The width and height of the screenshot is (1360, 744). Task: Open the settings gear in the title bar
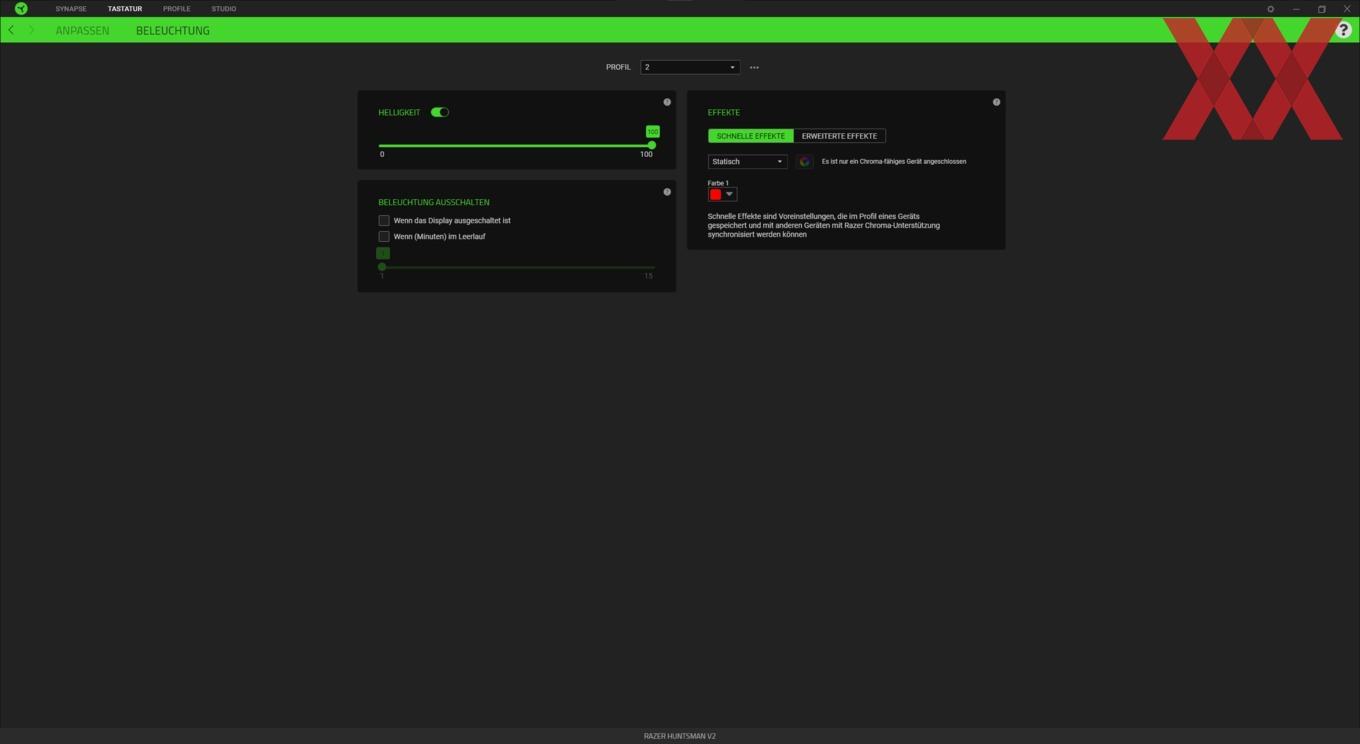click(x=1271, y=9)
